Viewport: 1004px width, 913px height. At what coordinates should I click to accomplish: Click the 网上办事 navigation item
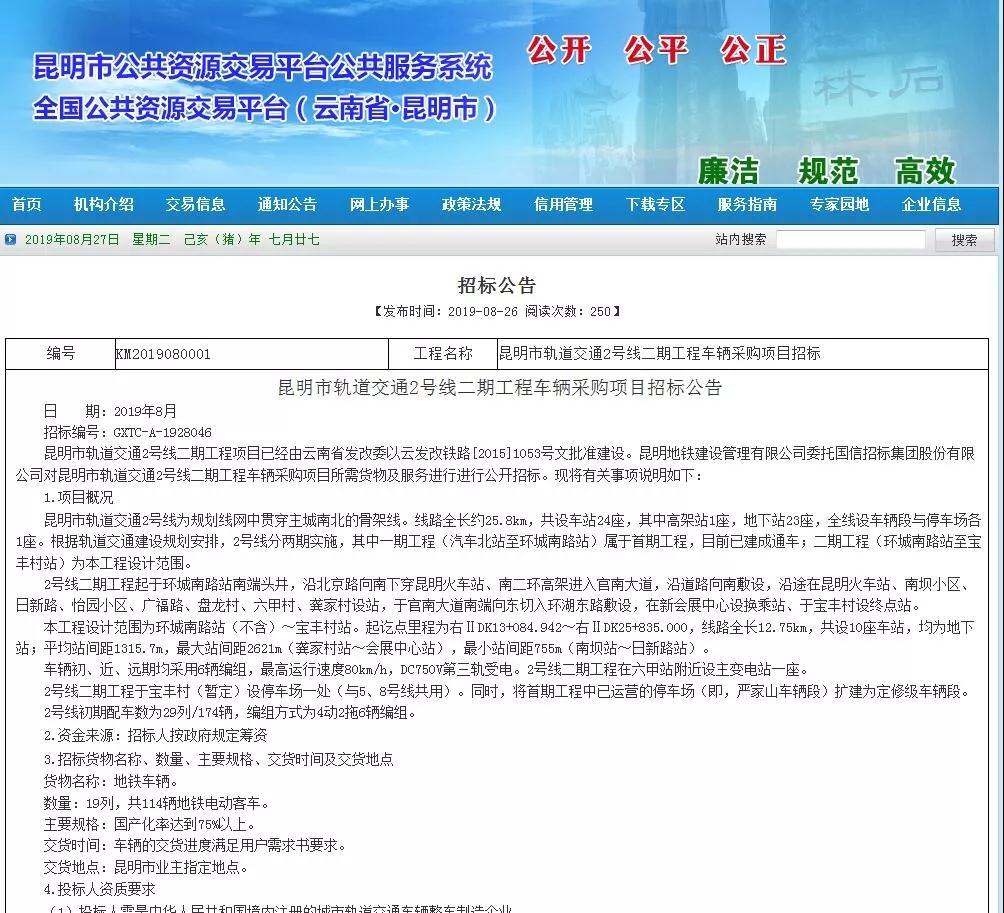379,205
